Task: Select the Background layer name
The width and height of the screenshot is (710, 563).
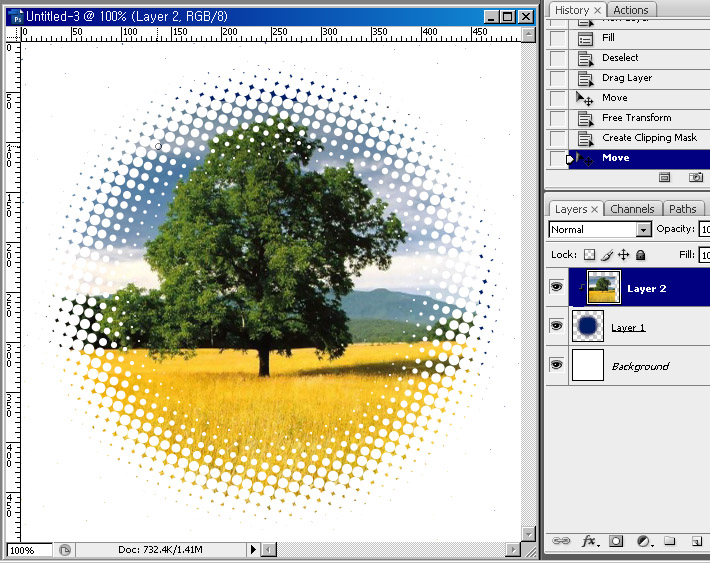Action: point(640,366)
